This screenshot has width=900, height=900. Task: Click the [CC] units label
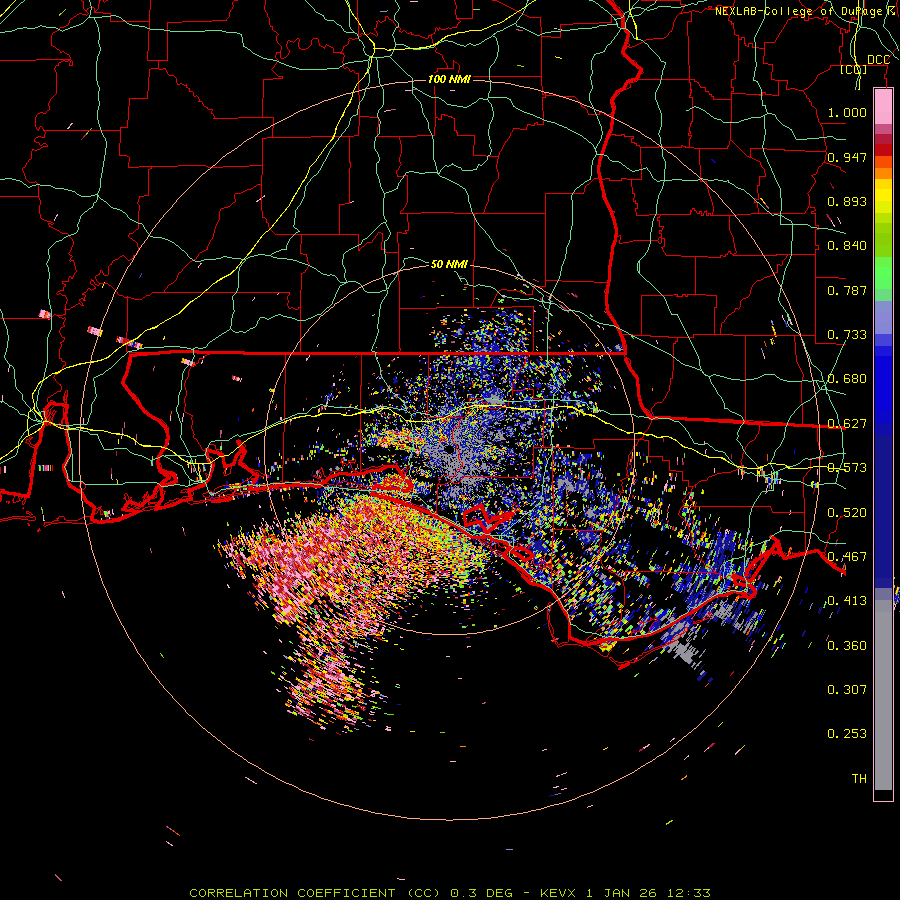pyautogui.click(x=853, y=69)
